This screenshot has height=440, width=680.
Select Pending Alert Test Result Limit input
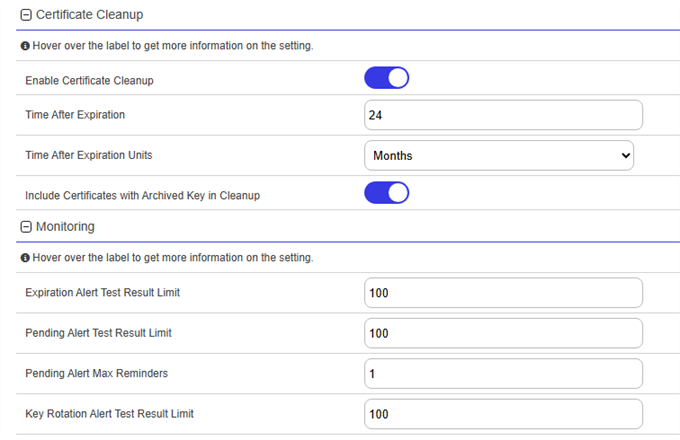click(x=503, y=333)
